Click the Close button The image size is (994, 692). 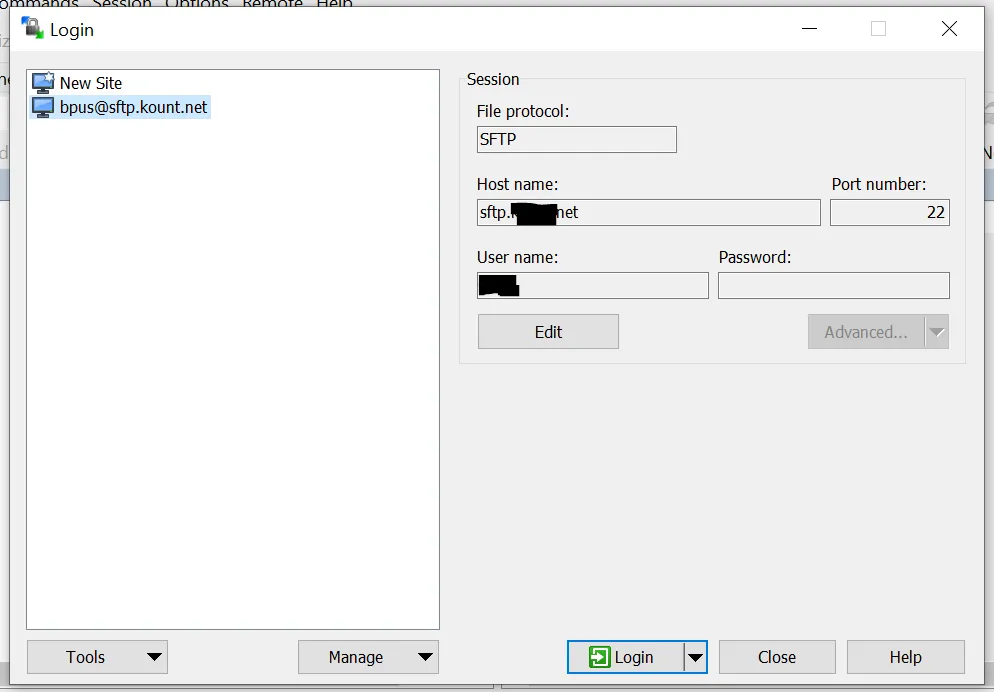coord(777,657)
